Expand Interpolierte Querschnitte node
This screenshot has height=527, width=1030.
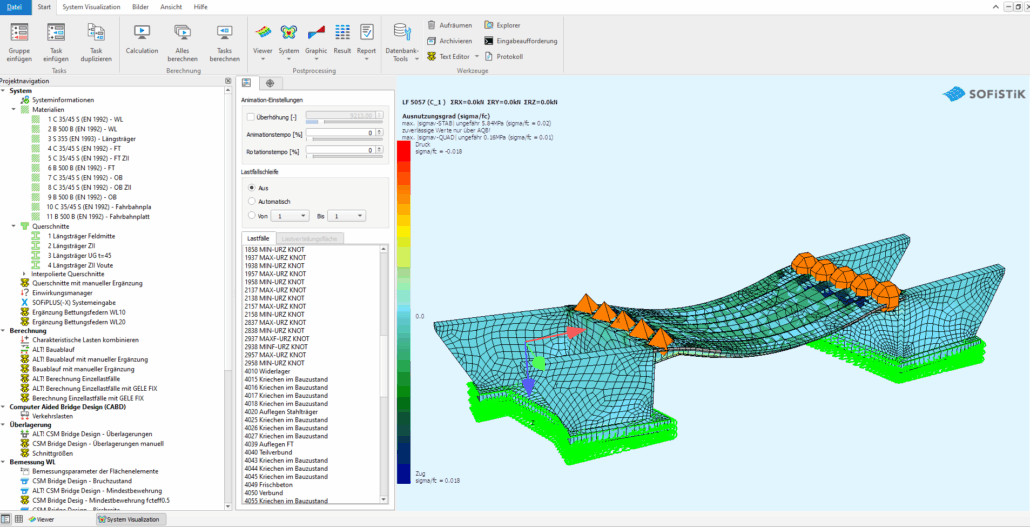click(x=24, y=273)
